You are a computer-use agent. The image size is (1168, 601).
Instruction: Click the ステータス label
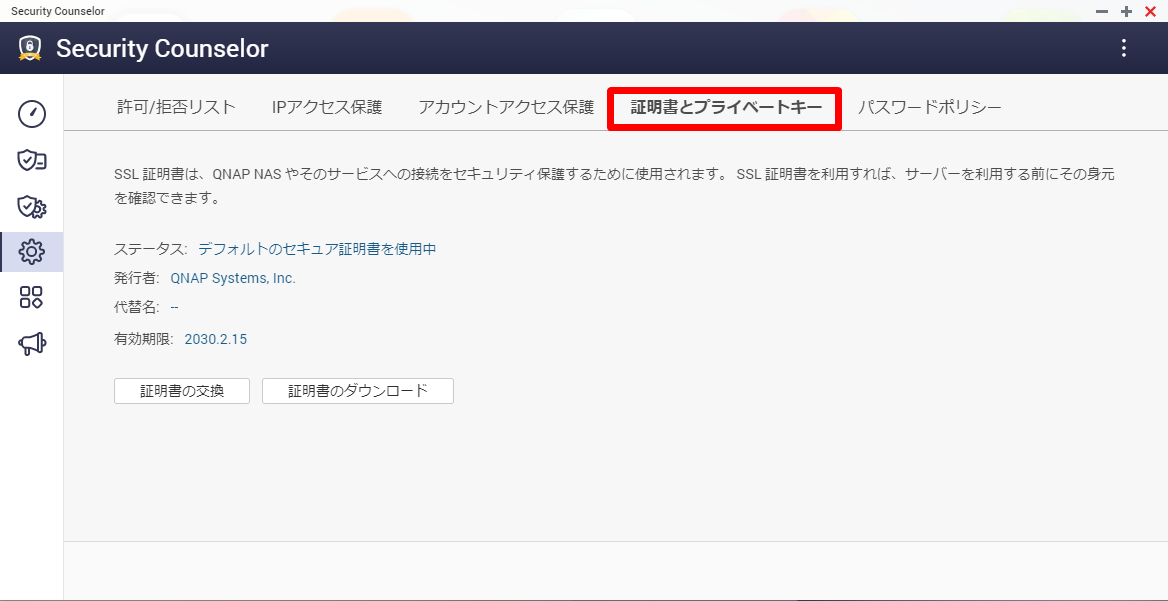(151, 249)
